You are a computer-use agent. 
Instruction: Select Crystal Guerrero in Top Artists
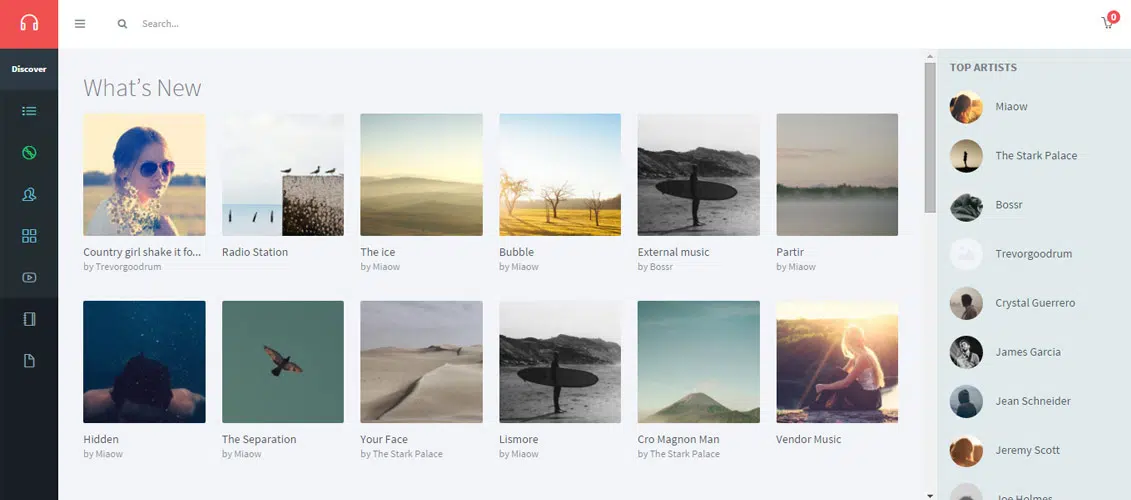click(x=1034, y=303)
